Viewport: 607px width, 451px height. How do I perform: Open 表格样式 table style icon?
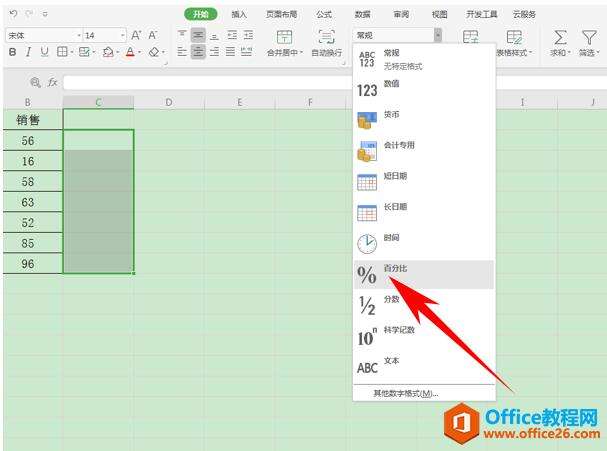pos(514,37)
